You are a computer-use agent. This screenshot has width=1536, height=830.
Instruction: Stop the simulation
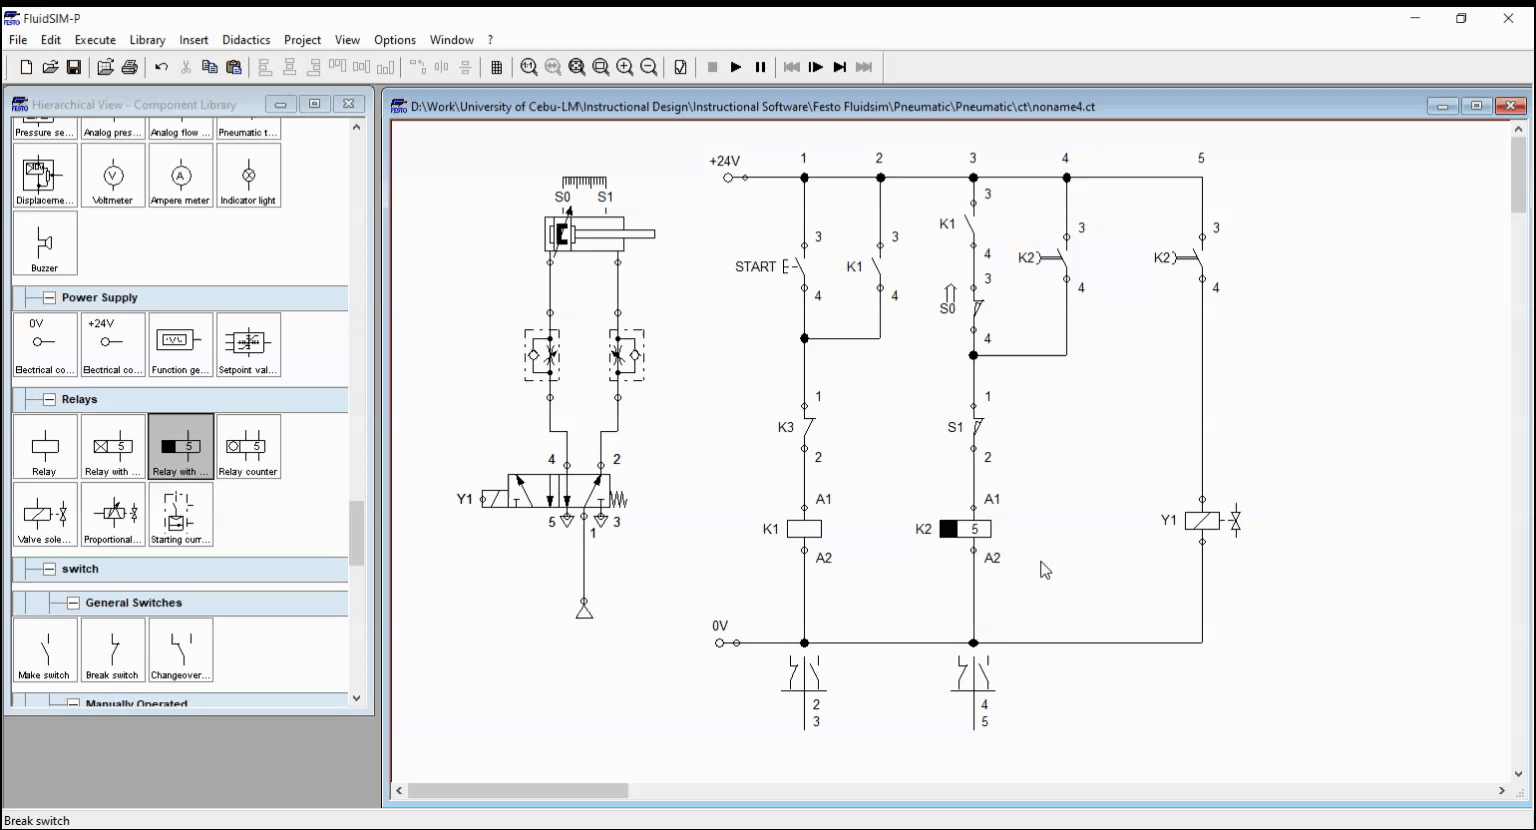click(x=712, y=67)
